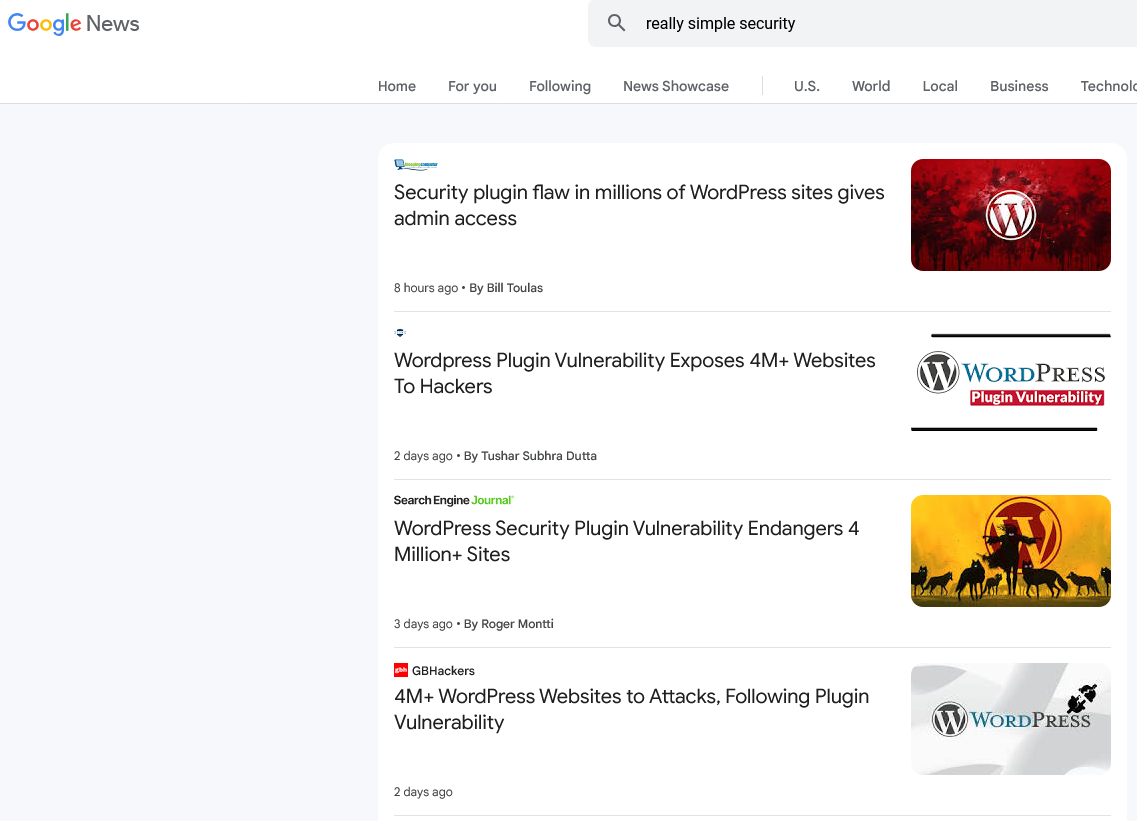
Task: Click the GBHackers red source icon
Action: click(400, 670)
